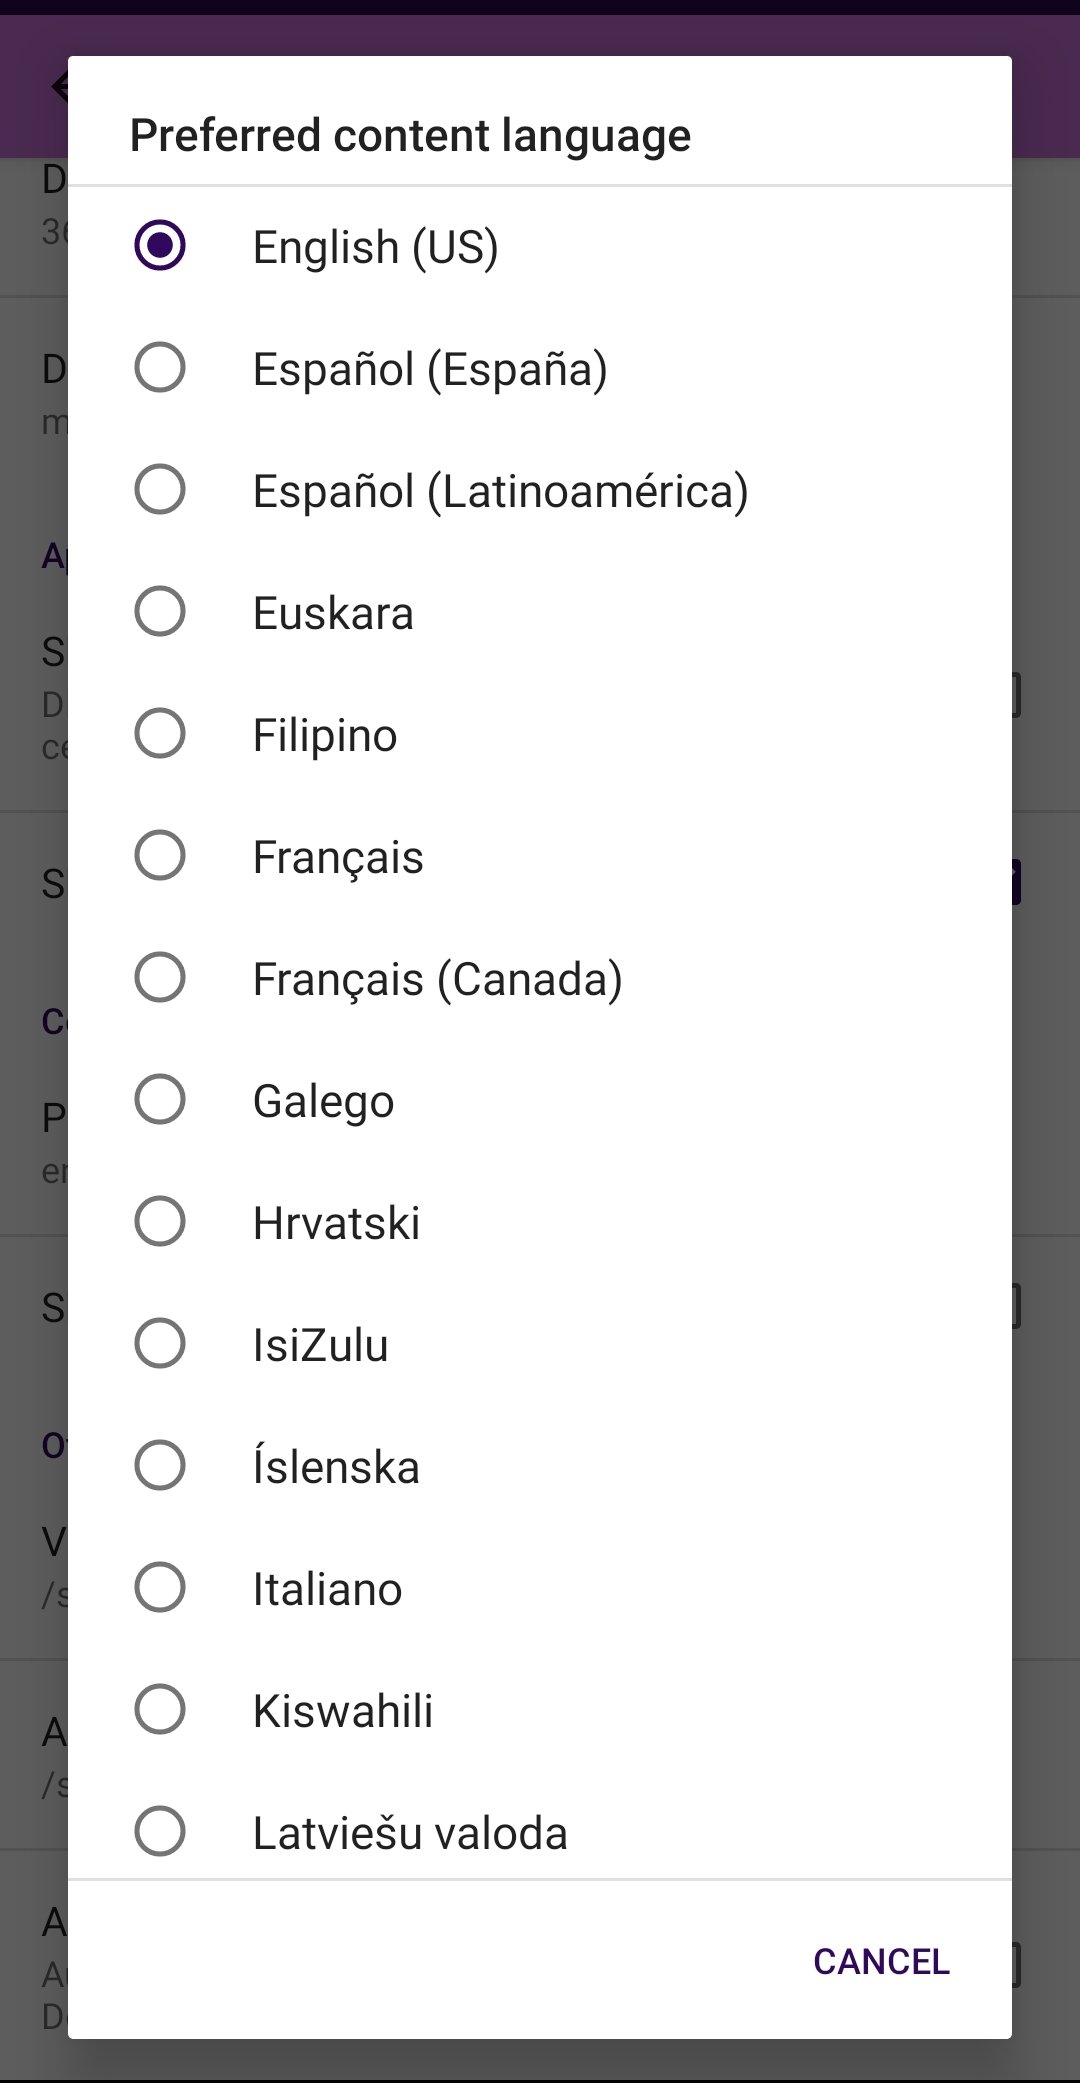1080x2083 pixels.
Task: Tap the Kiswahili language text
Action: coord(343,1711)
